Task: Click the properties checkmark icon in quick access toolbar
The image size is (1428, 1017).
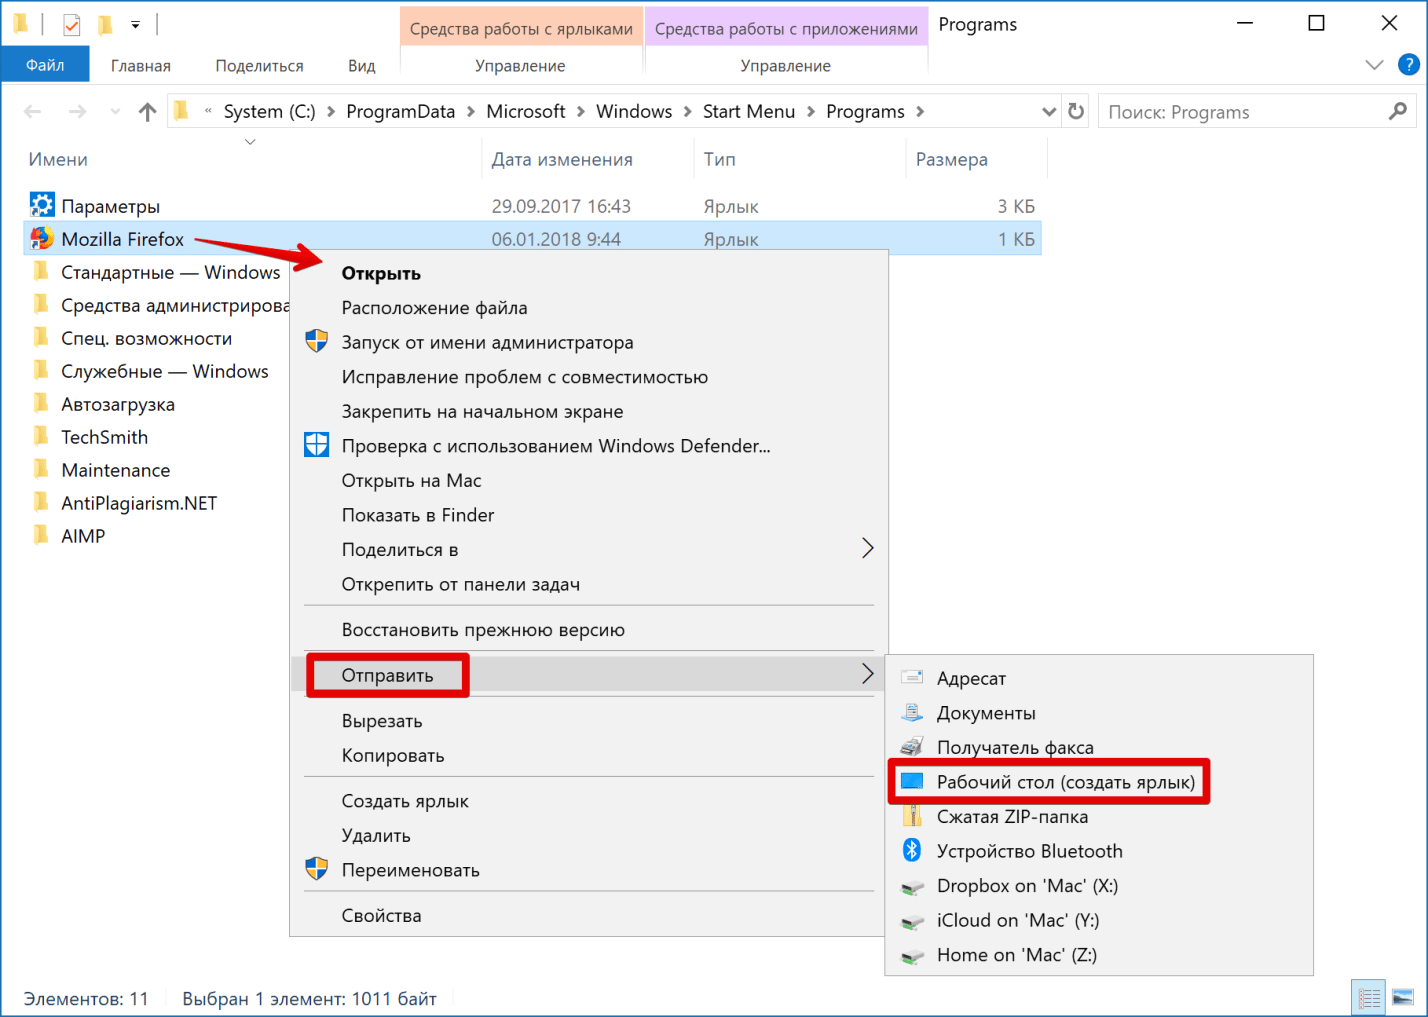Action: pyautogui.click(x=71, y=24)
